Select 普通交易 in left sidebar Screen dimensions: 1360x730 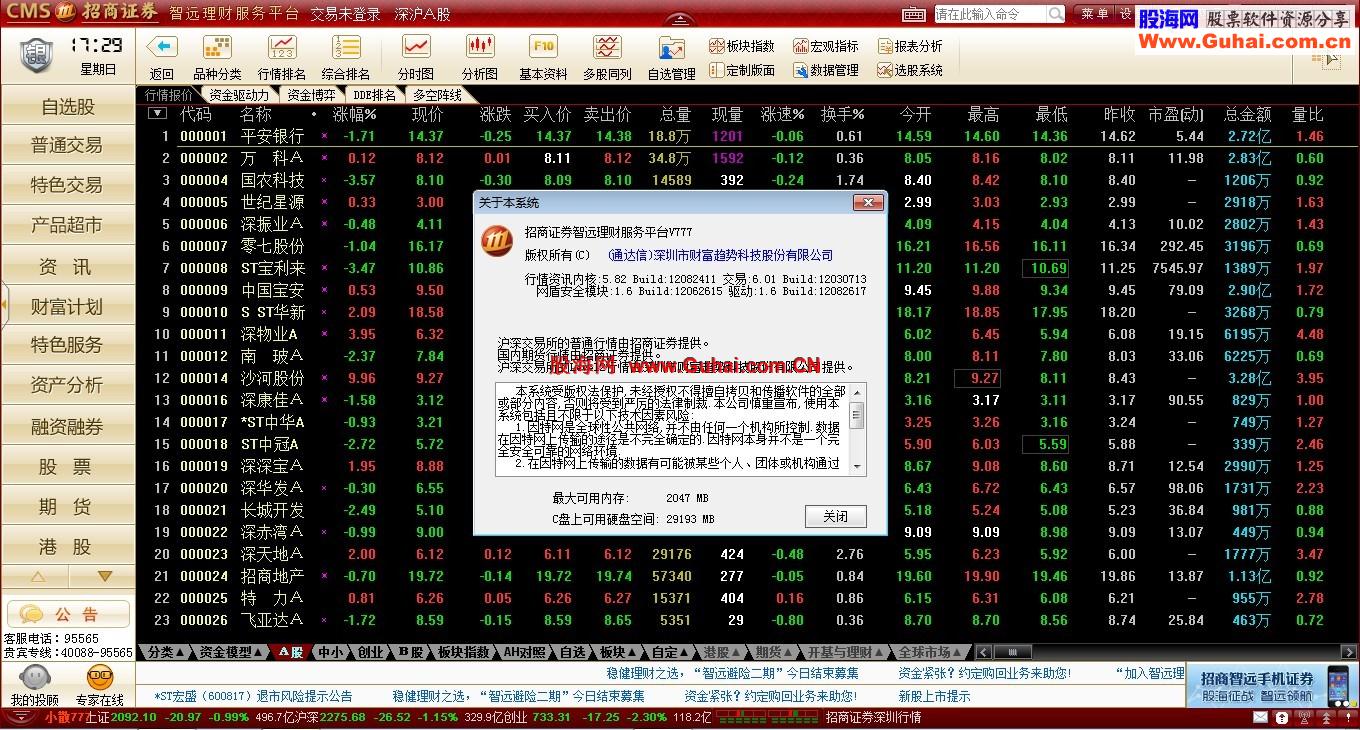point(67,146)
